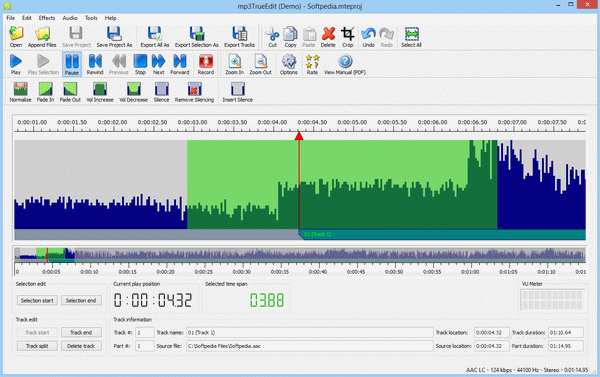Crop audio with the Crop icon

347,37
